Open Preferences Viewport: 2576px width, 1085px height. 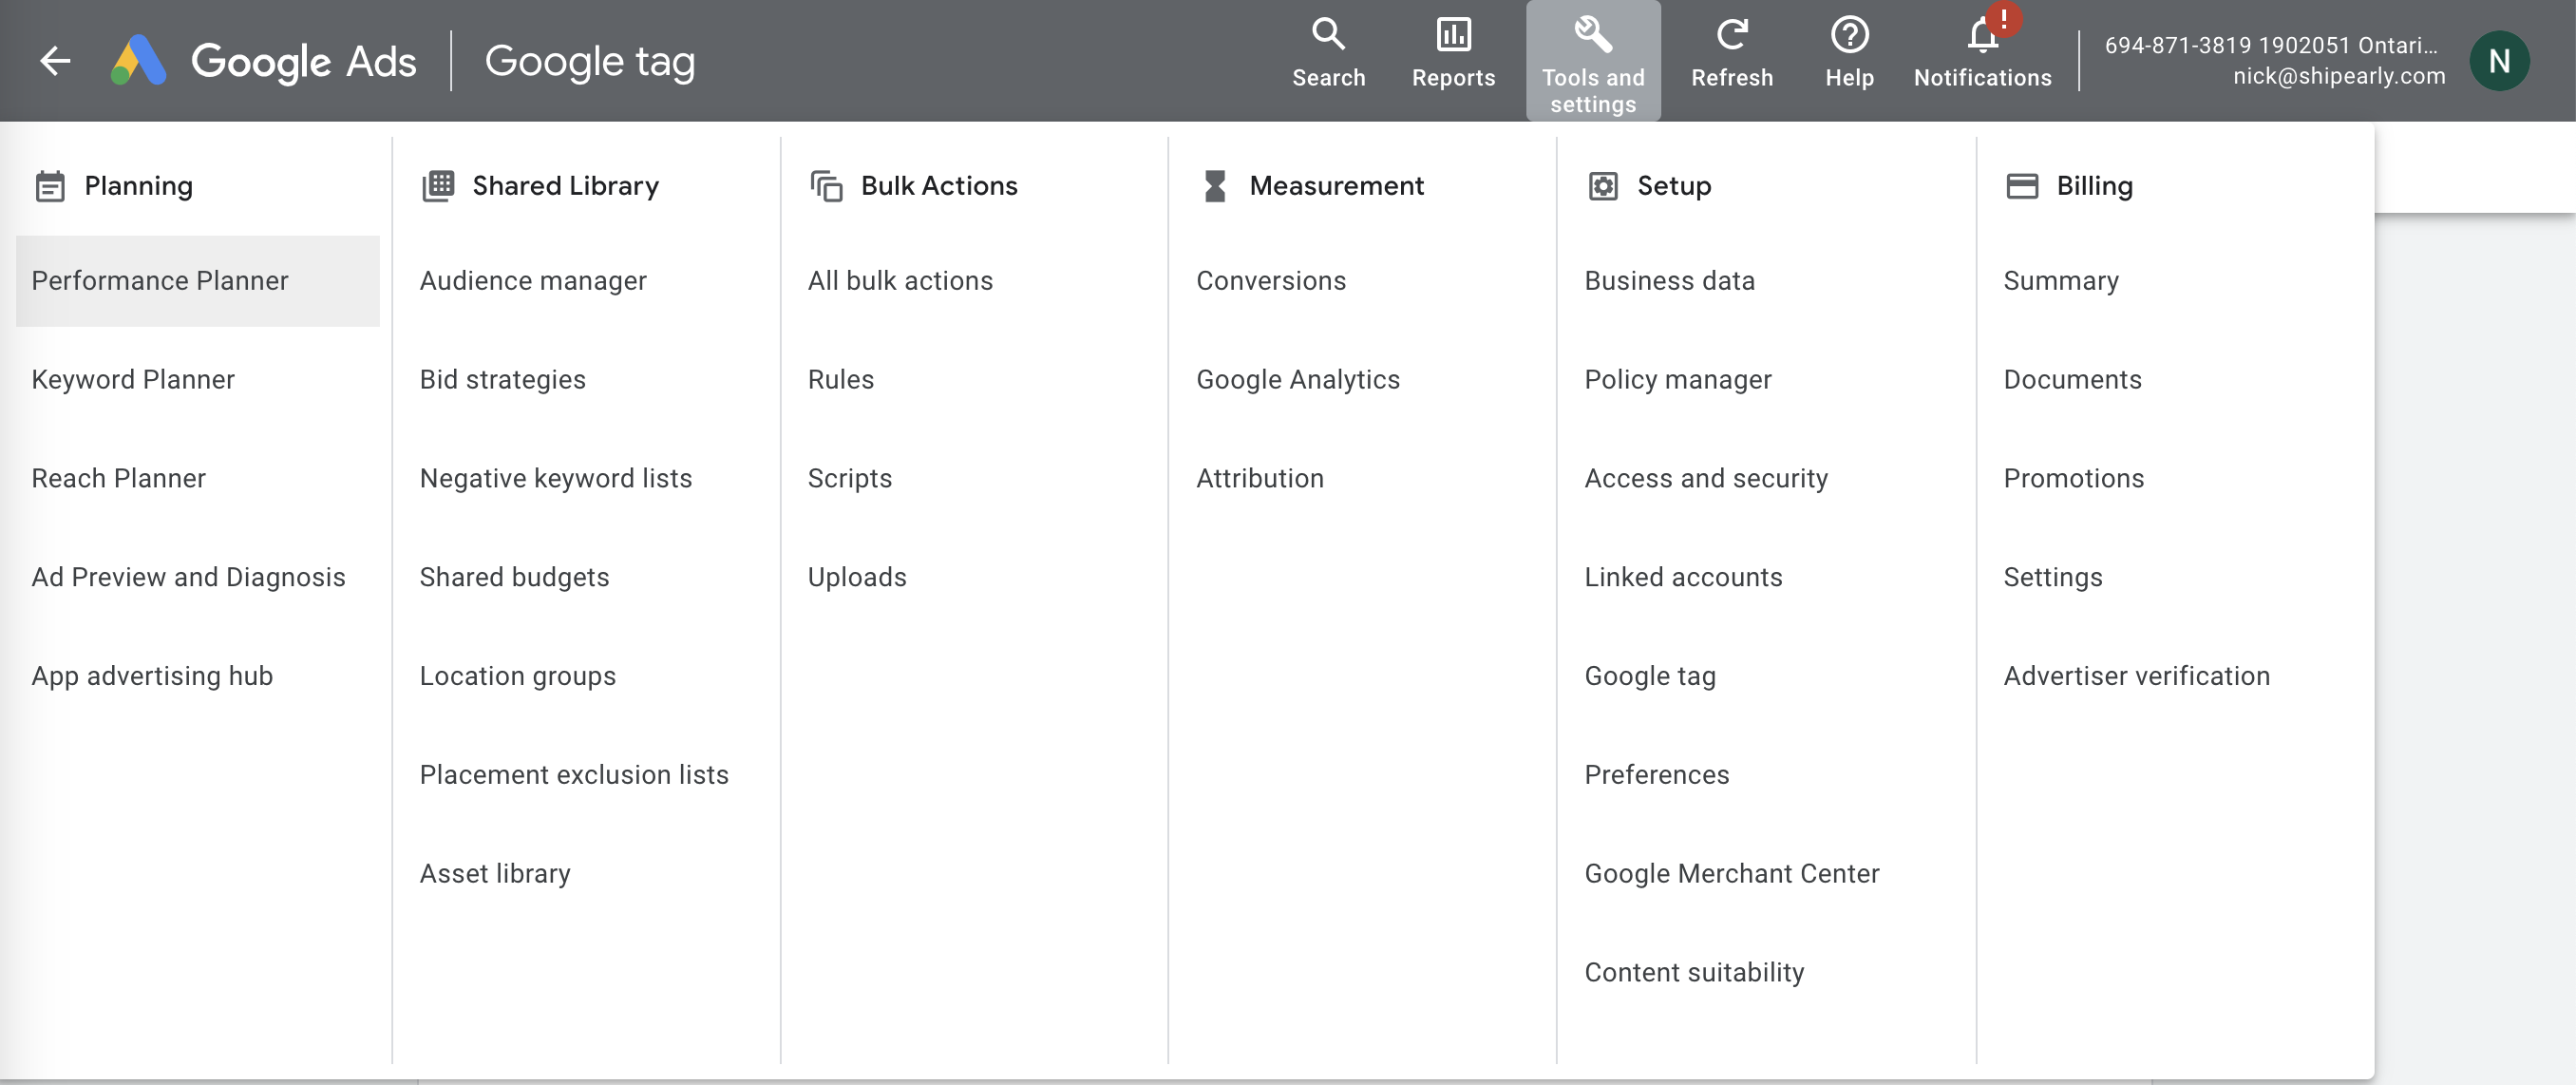click(1657, 776)
